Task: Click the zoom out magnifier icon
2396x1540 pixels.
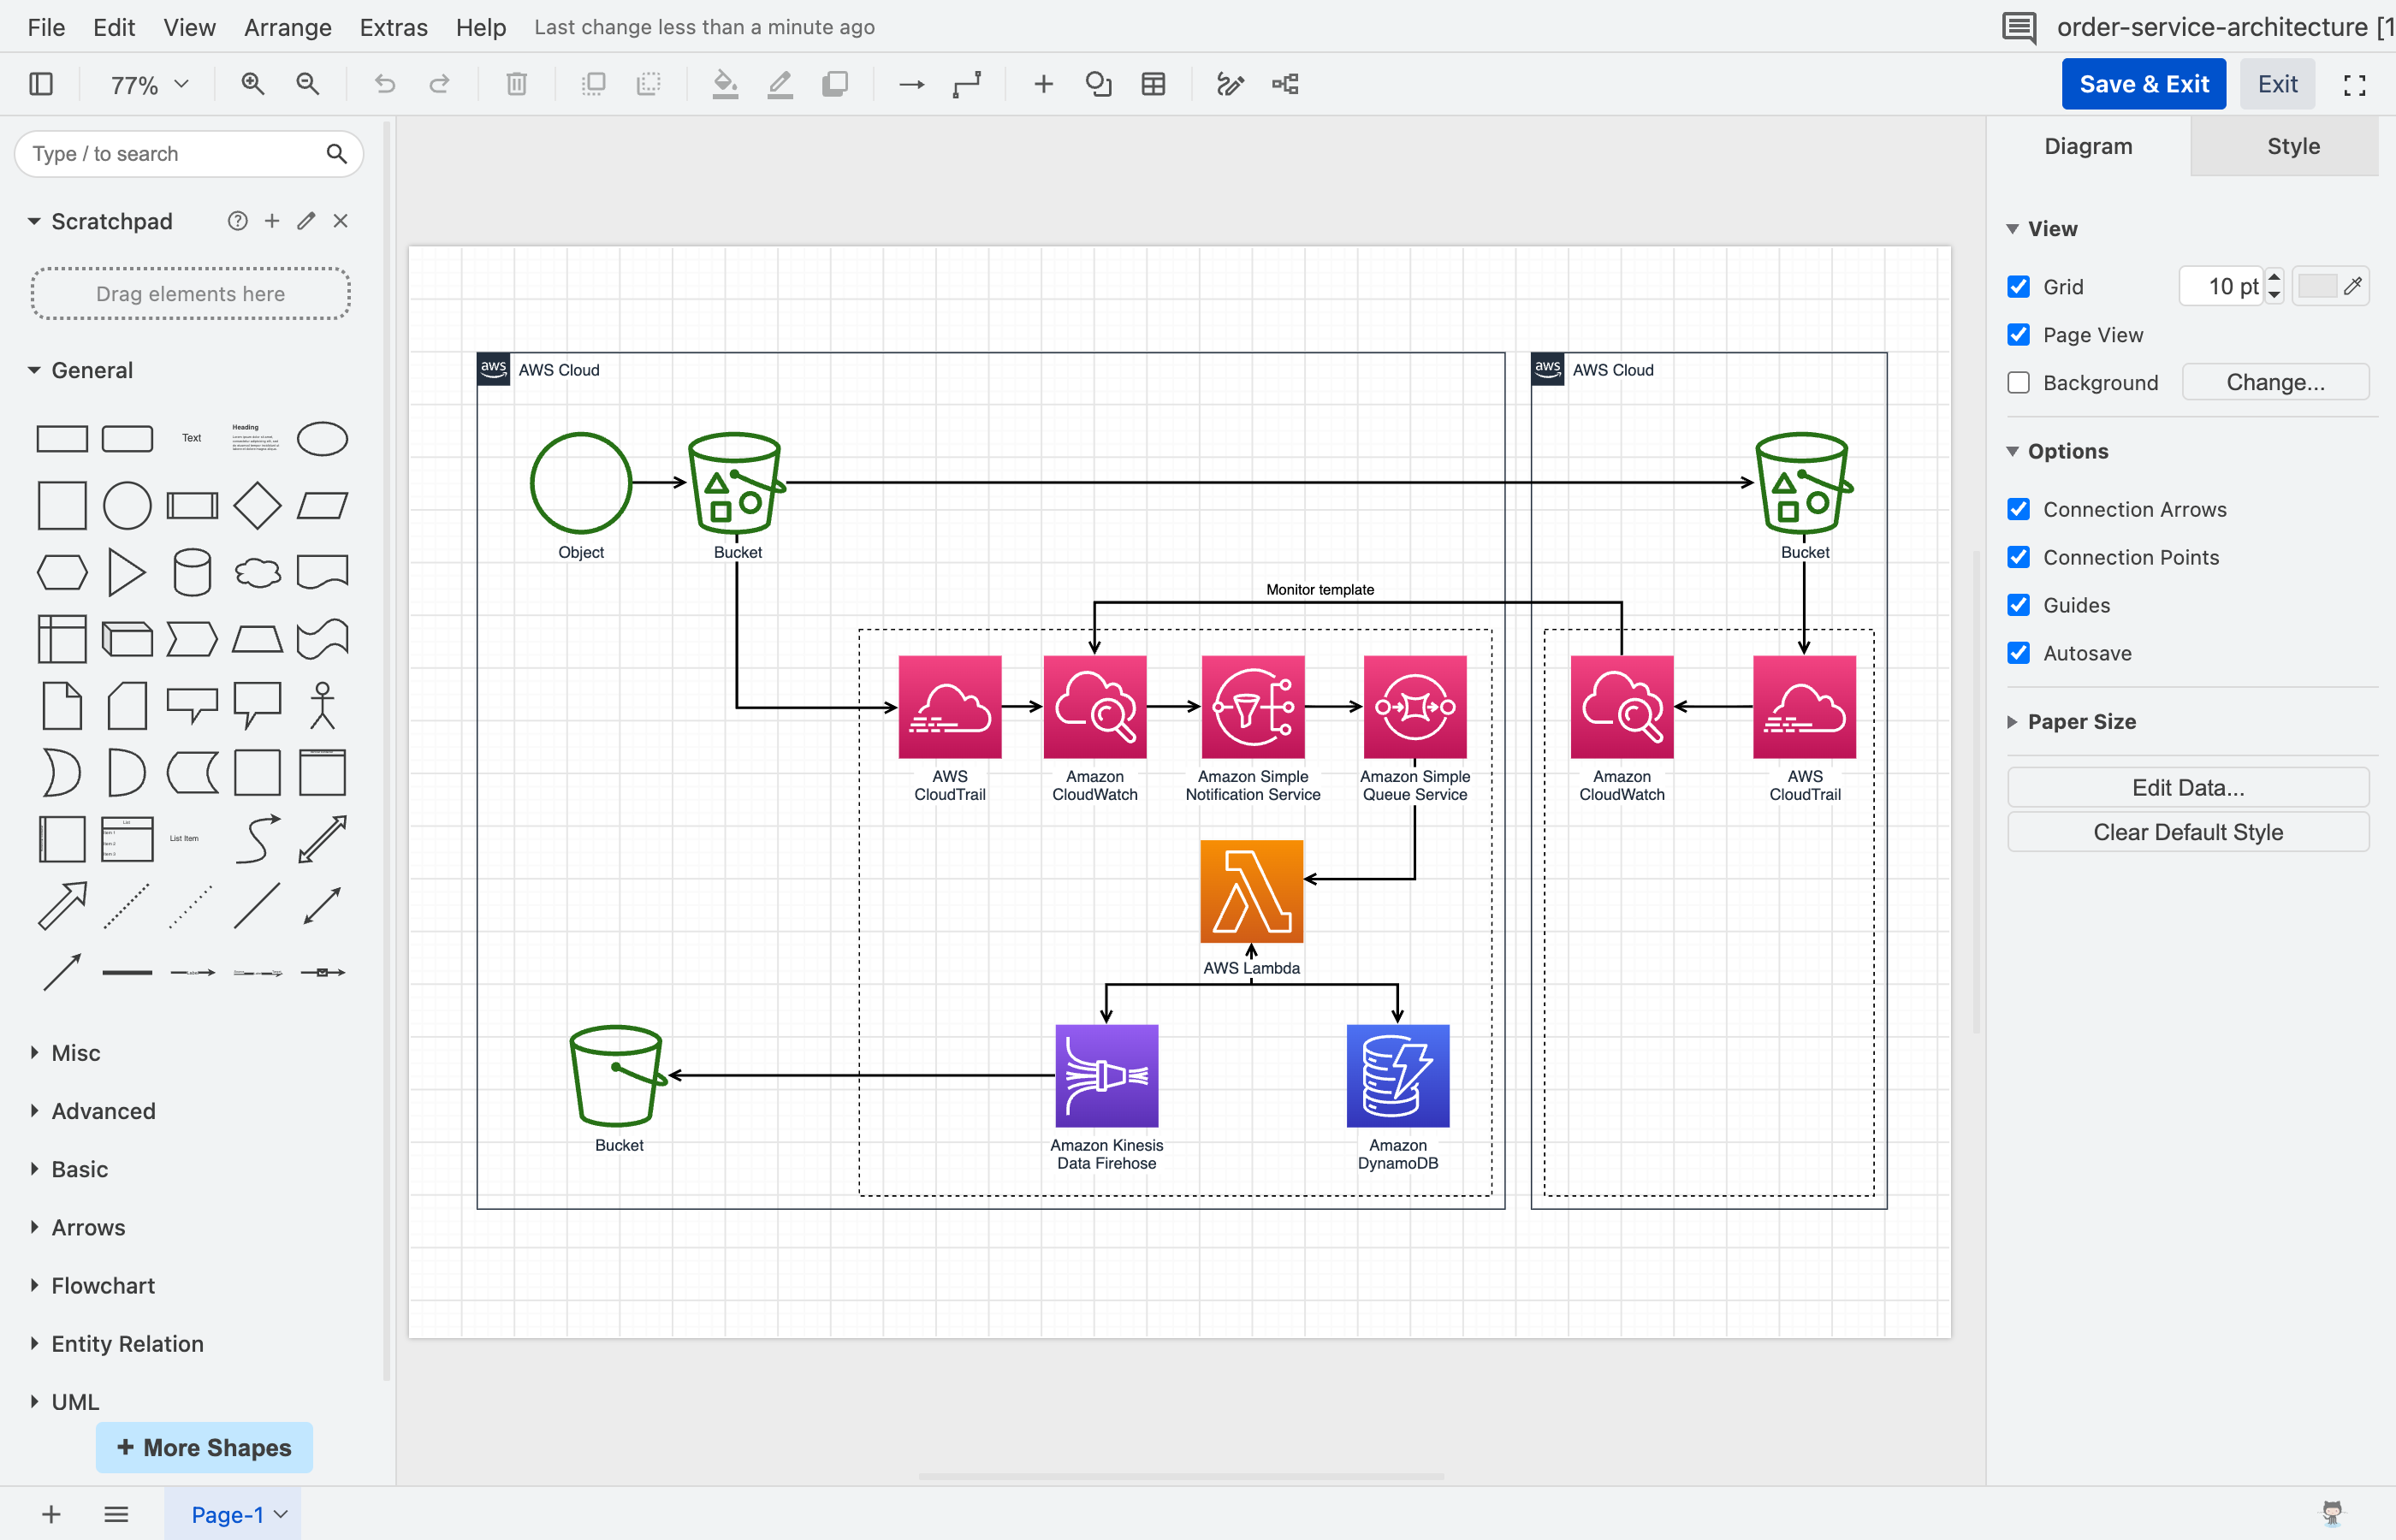Action: pos(308,84)
